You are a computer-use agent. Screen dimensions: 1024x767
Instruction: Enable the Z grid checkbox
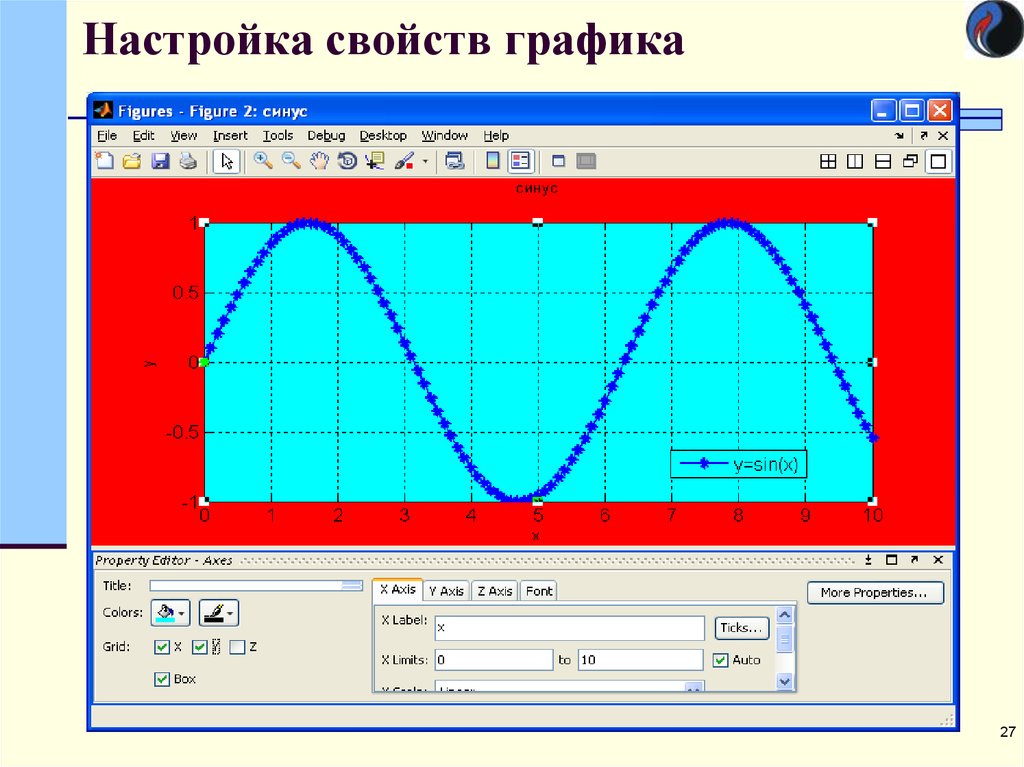click(x=237, y=647)
